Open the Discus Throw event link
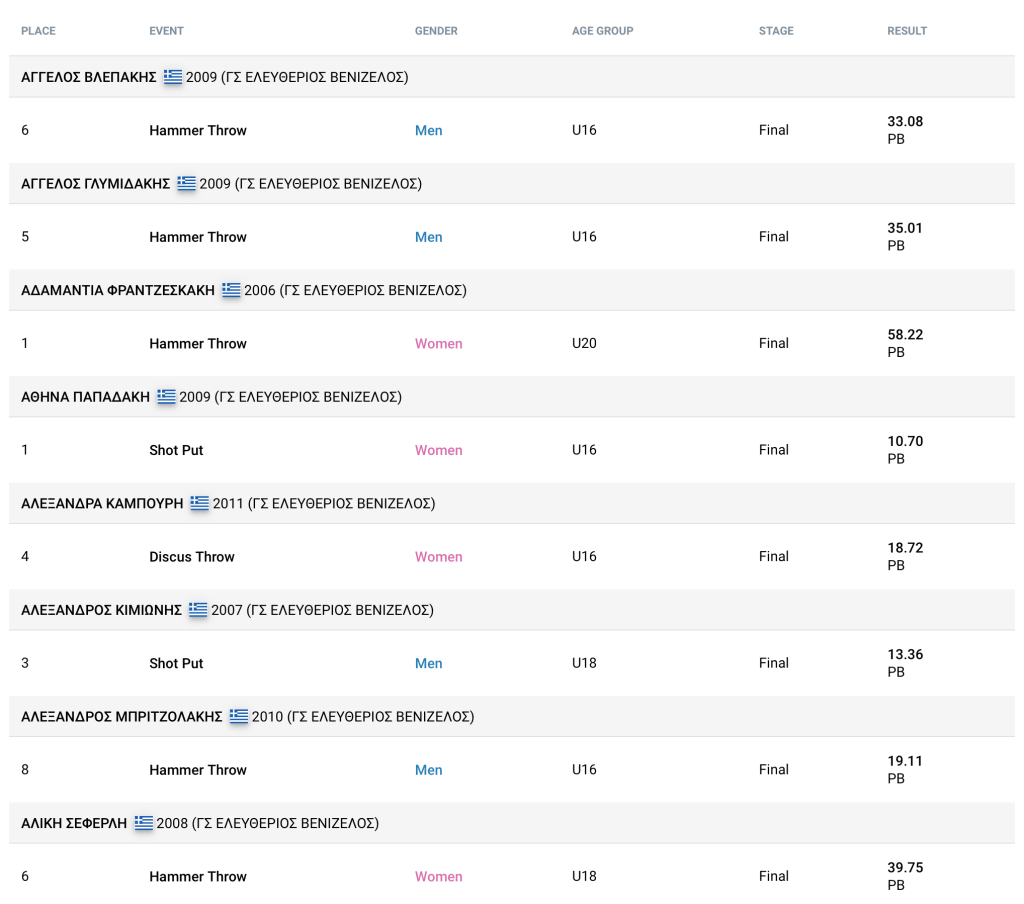Image resolution: width=1024 pixels, height=904 pixels. coord(191,557)
